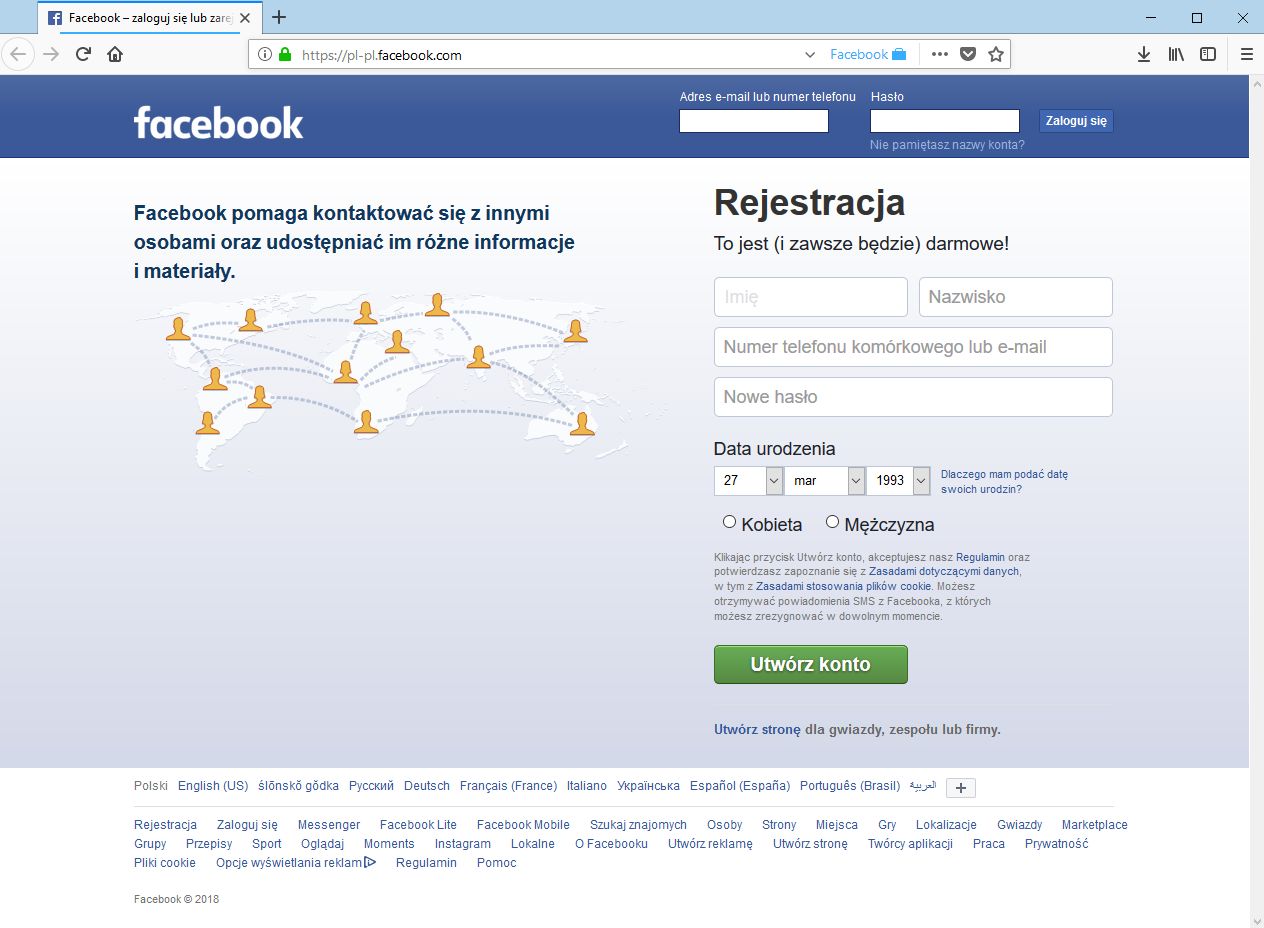Viewport: 1264px width, 928px height.
Task: Open the Dlaczego mam podać datę urodzin link
Action: point(1004,482)
